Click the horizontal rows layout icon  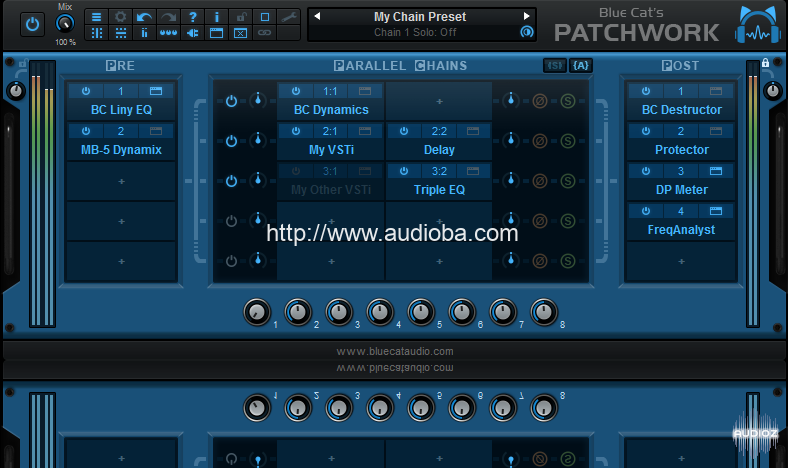[x=121, y=33]
